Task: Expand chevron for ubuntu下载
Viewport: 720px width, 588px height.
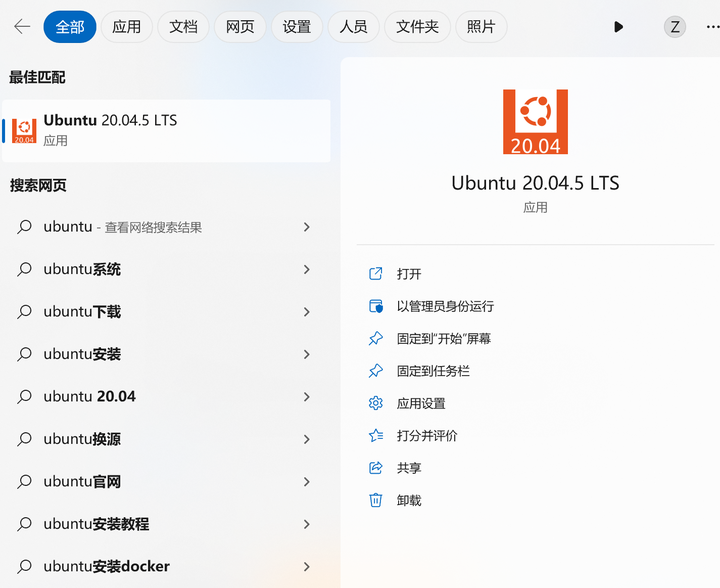Action: pyautogui.click(x=307, y=312)
